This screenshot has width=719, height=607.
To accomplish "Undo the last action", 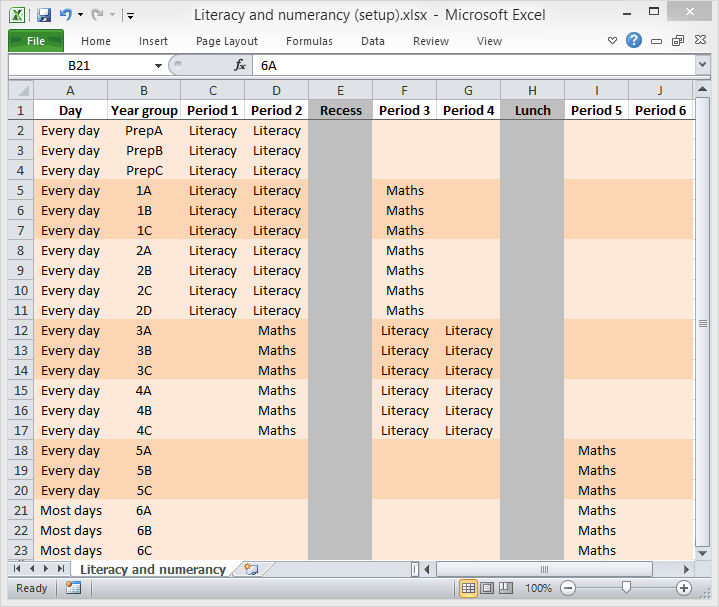I will tap(66, 15).
